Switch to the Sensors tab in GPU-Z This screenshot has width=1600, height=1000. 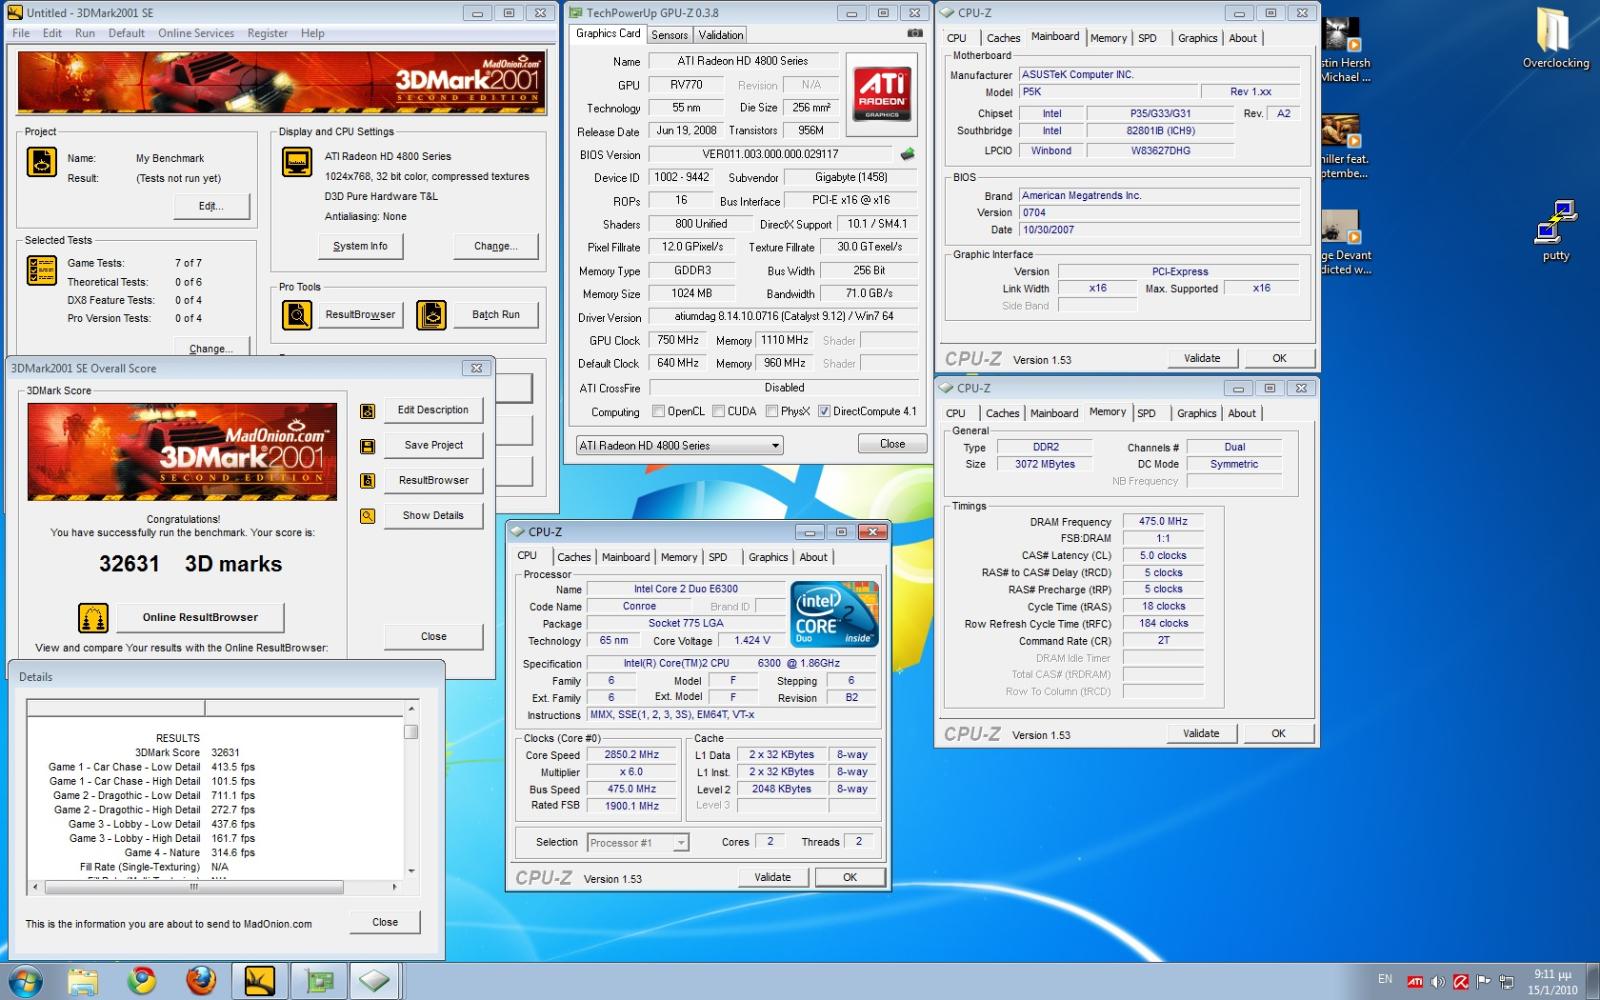[669, 35]
